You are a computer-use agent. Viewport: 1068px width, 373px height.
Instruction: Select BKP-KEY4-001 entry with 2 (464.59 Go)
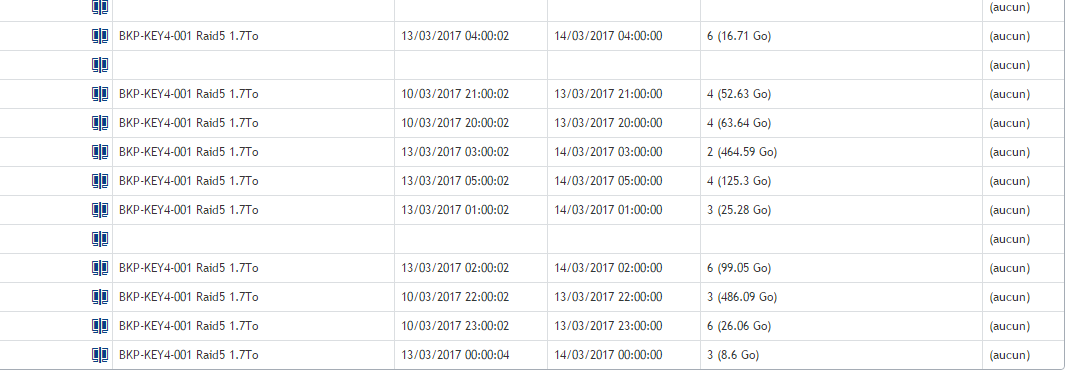[x=189, y=152]
